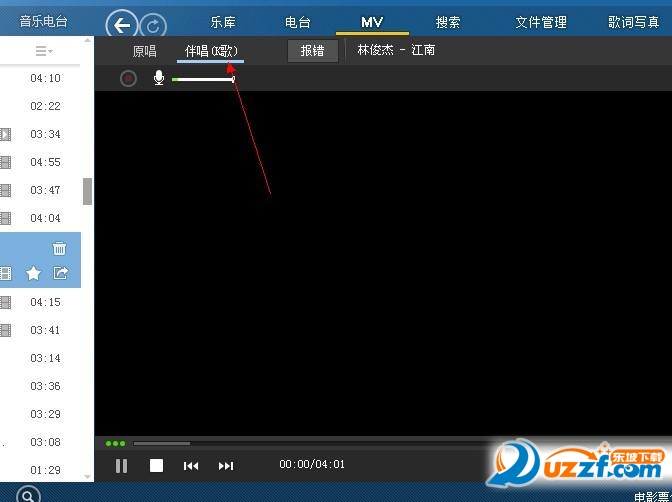The width and height of the screenshot is (672, 502).
Task: Select 伴唱(K歌) karaoke mode
Action: 211,51
